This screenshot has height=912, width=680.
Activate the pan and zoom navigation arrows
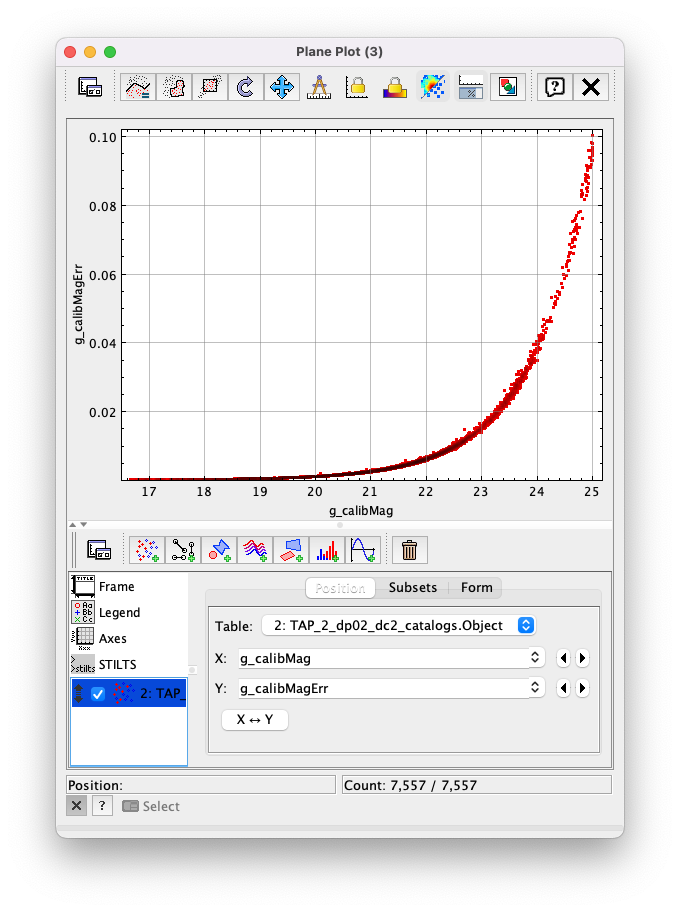pos(282,87)
